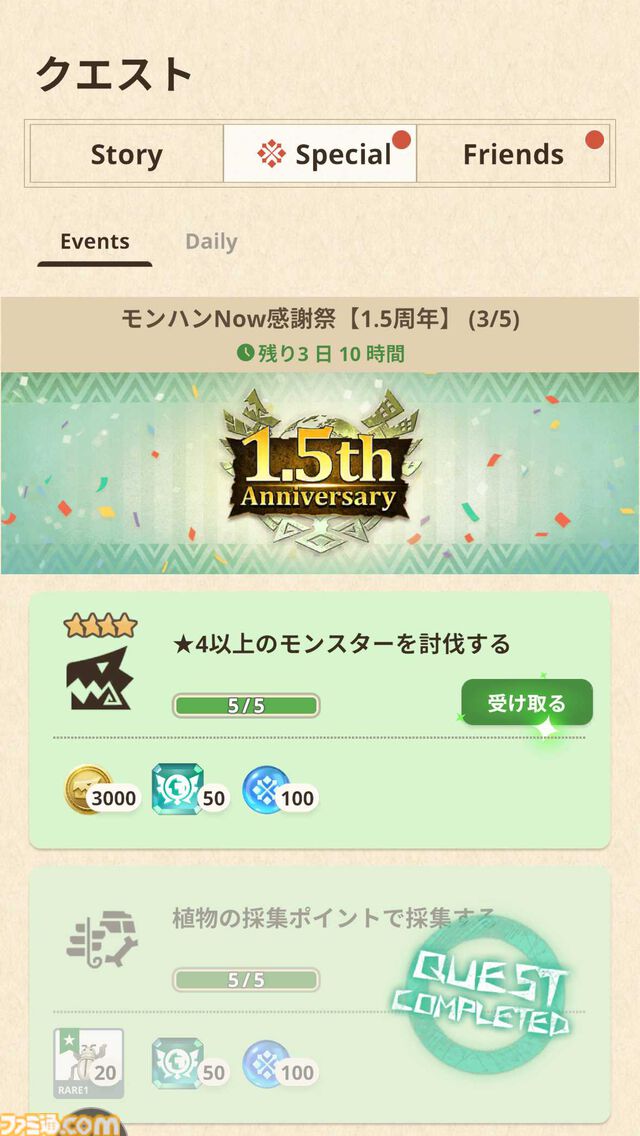Select the Events sub-tab

point(95,242)
